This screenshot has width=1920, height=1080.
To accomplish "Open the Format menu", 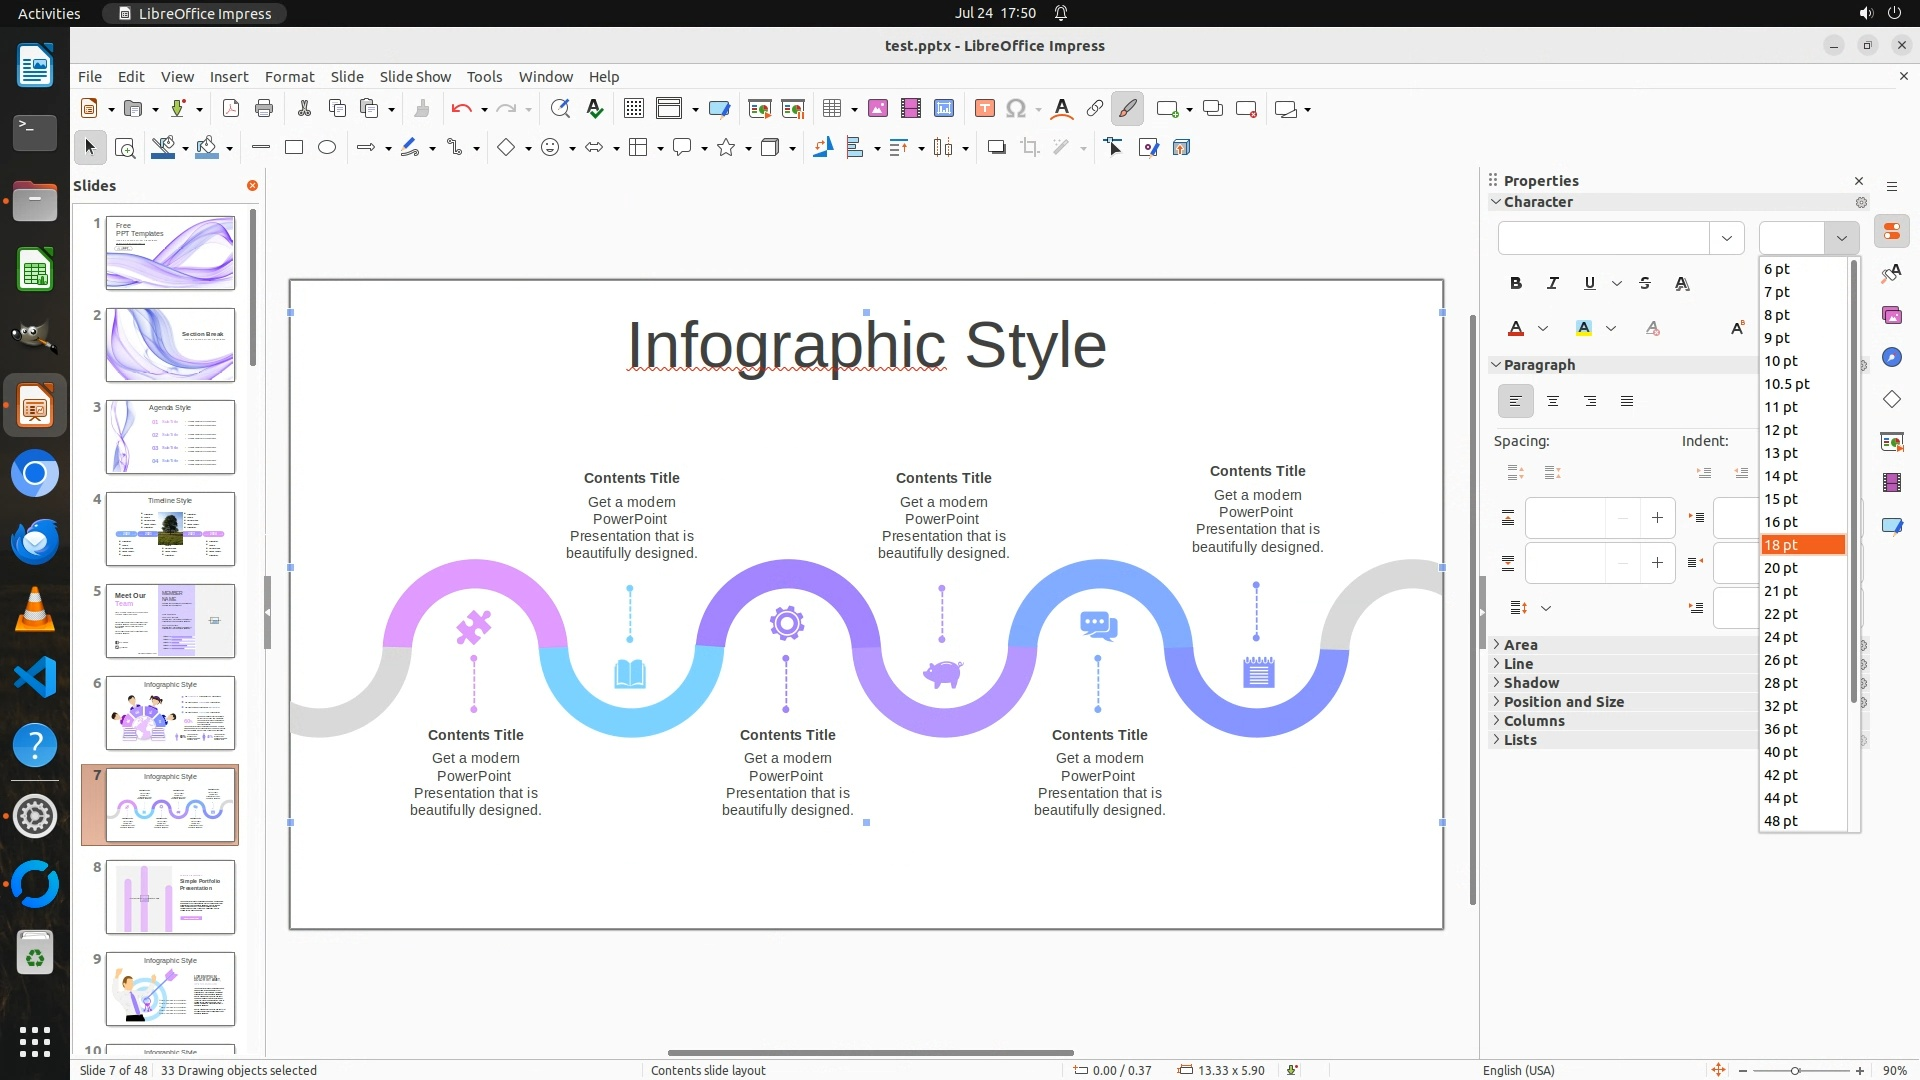I will point(289,77).
